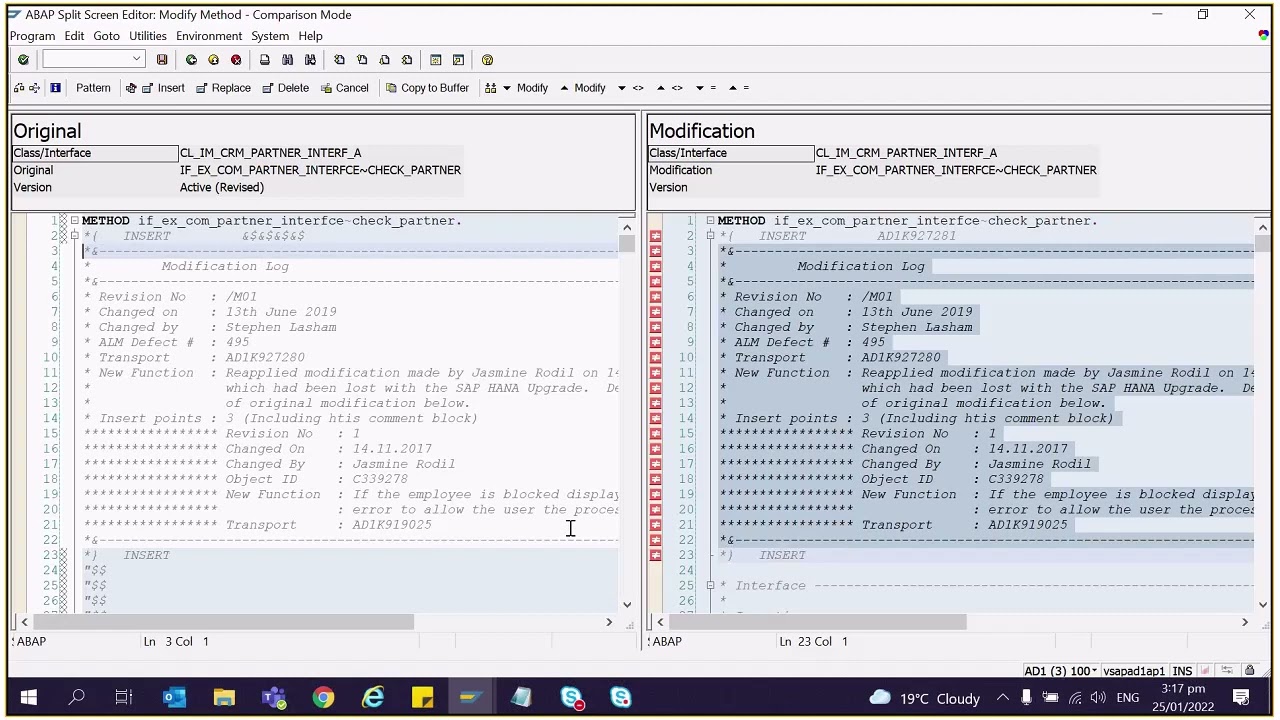This screenshot has width=1280, height=720.
Task: Click the First Page icon
Action: coord(339,60)
